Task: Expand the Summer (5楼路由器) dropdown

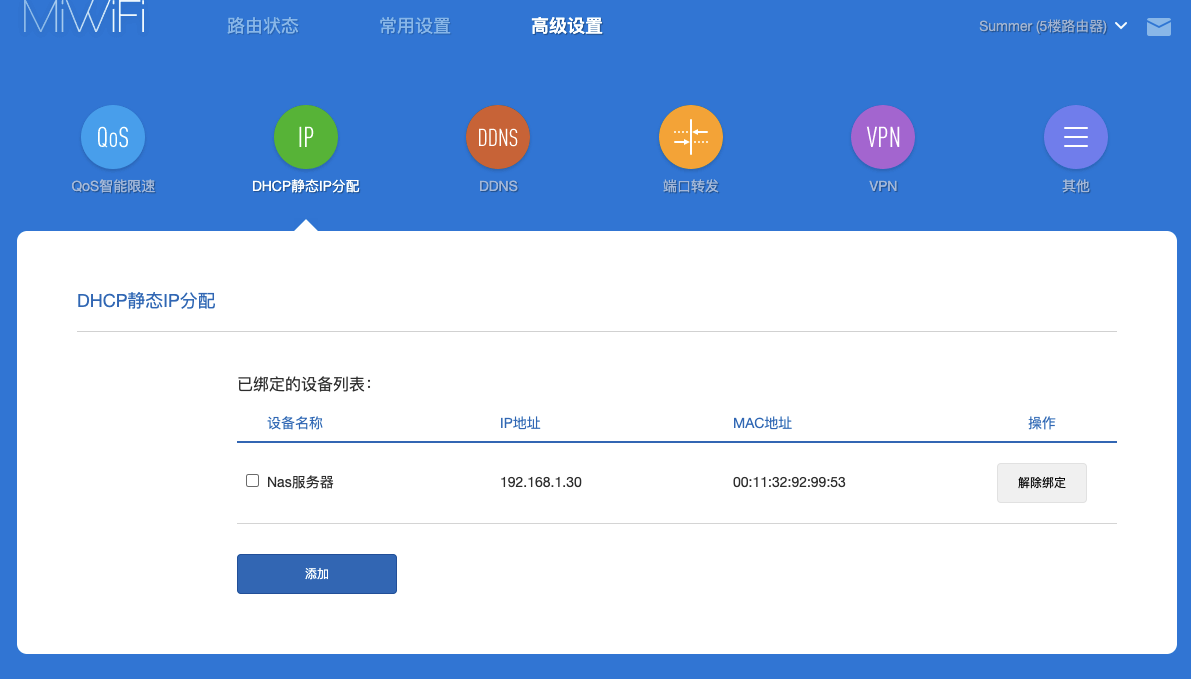Action: tap(1053, 26)
